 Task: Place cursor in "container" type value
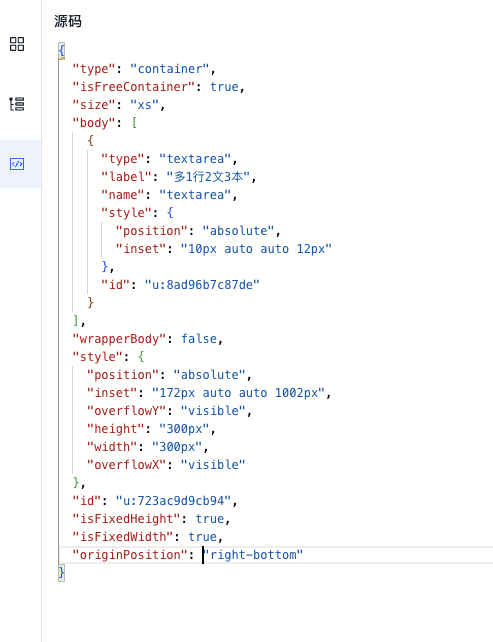[x=170, y=69]
